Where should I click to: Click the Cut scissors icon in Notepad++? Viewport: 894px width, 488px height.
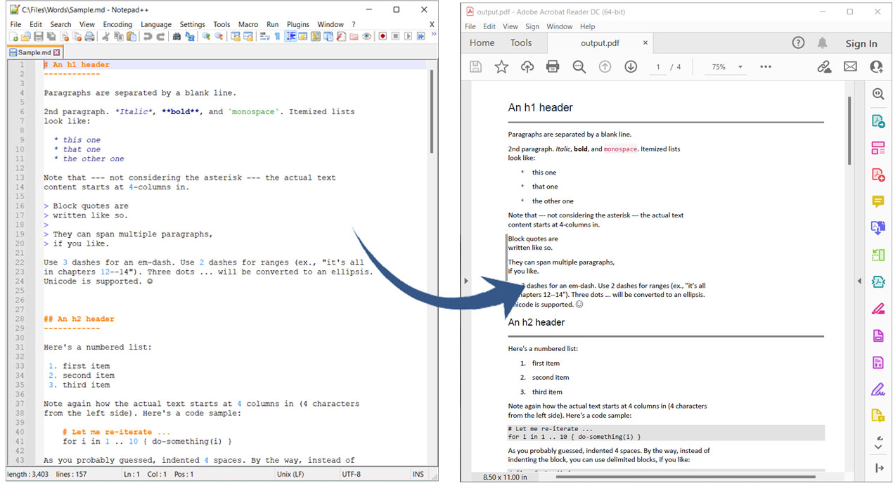click(105, 36)
